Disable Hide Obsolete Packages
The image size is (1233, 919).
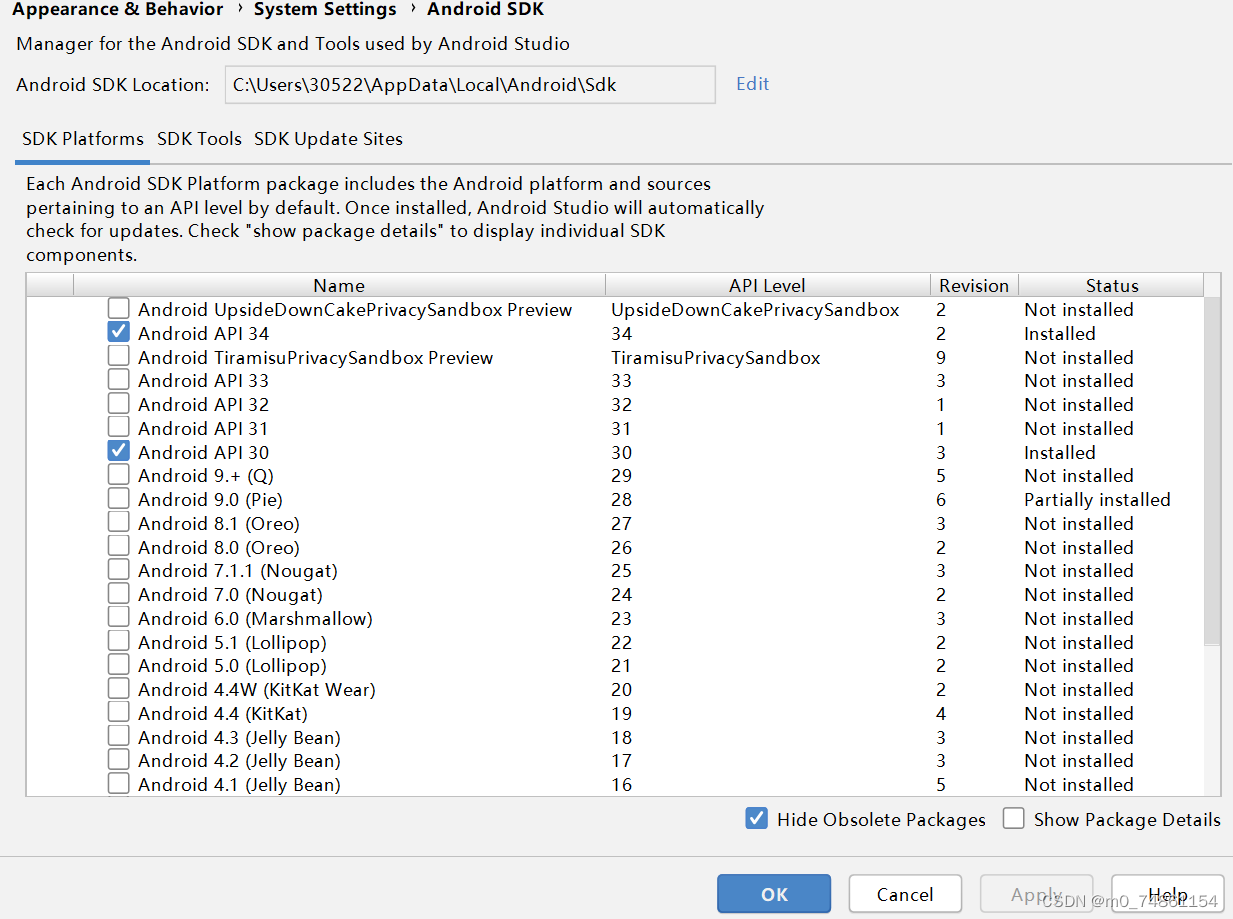[757, 818]
